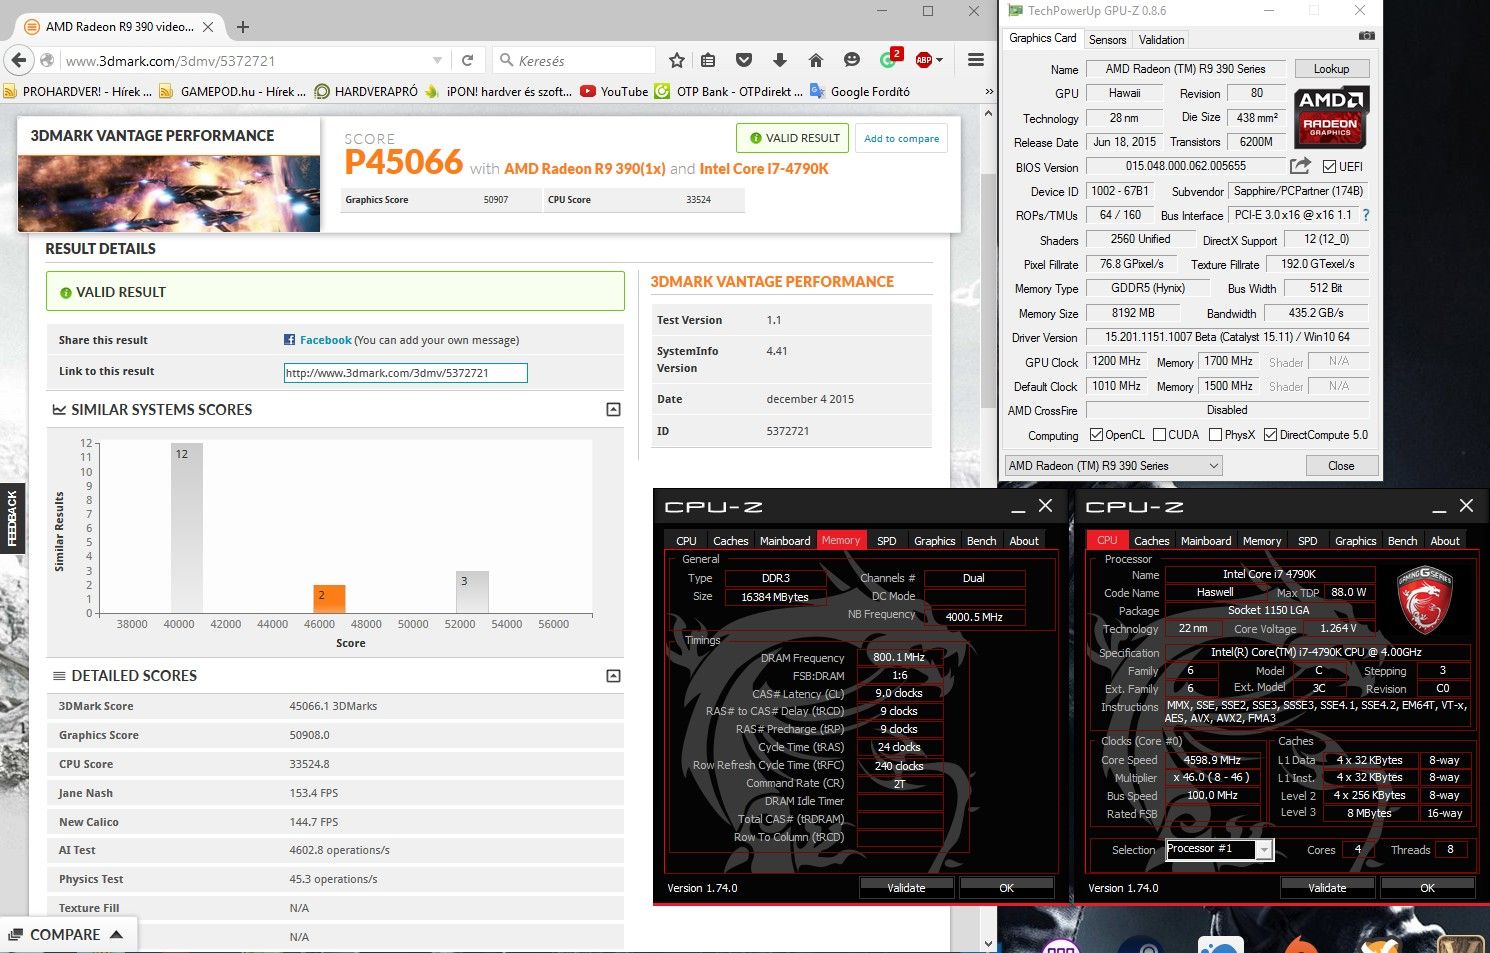
Task: Reload the 3dmark page
Action: tap(467, 60)
